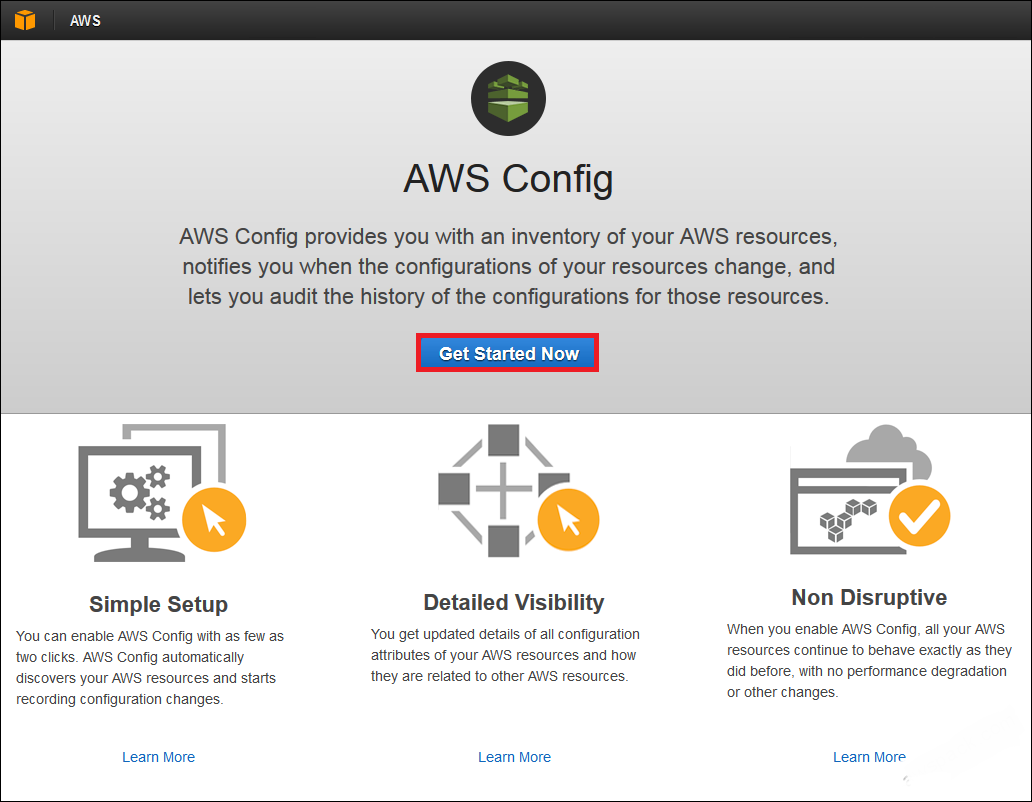
Task: Open Learn More under Non Disruptive
Action: pos(869,757)
